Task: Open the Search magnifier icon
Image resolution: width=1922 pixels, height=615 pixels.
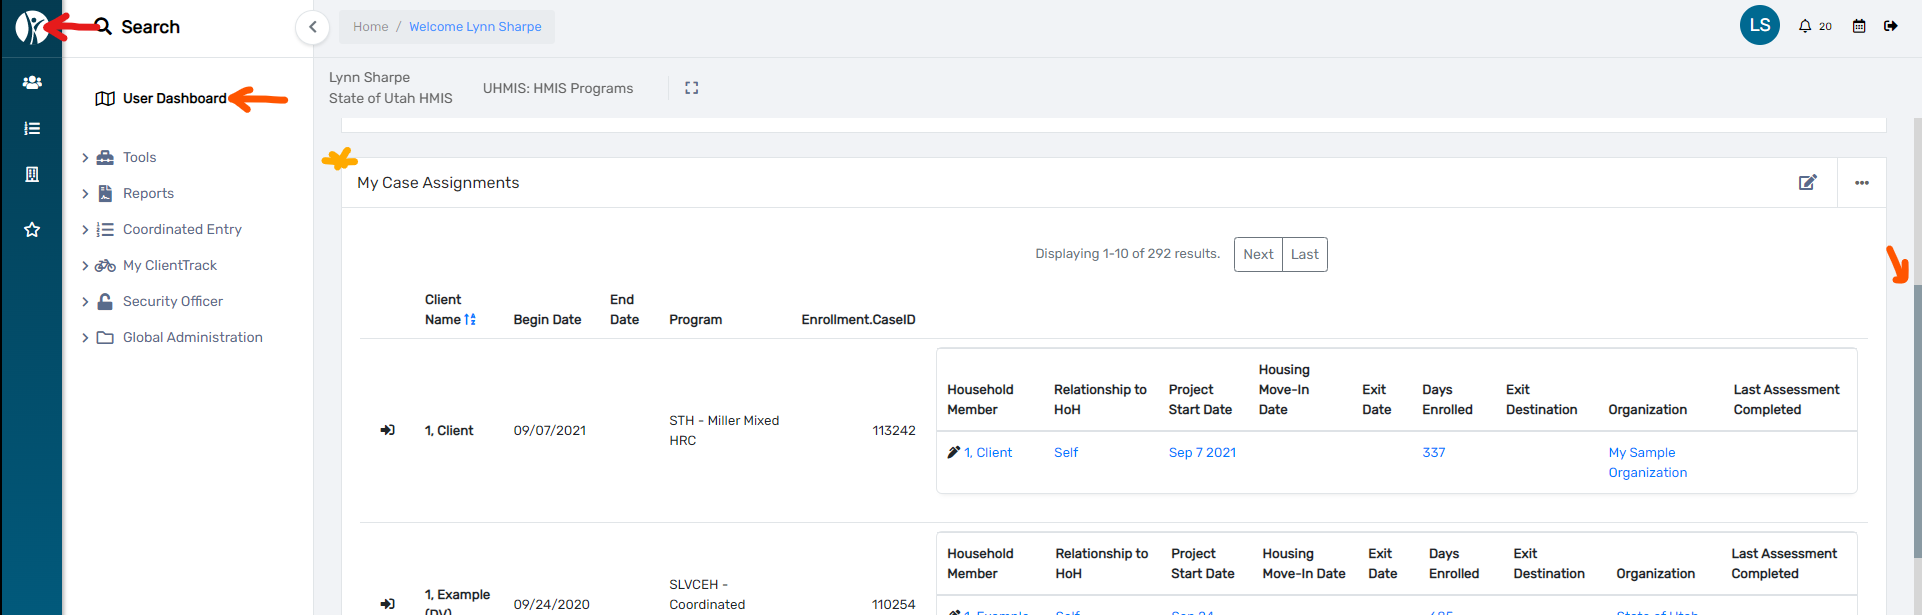Action: 103,26
